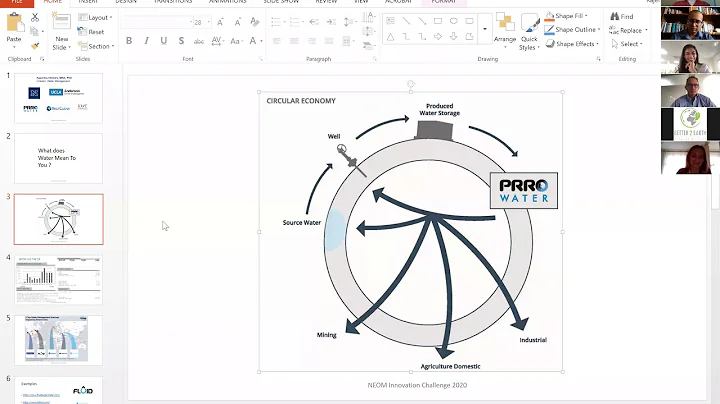720x404 pixels.
Task: Open the columns dropdown
Action: pos(348,41)
